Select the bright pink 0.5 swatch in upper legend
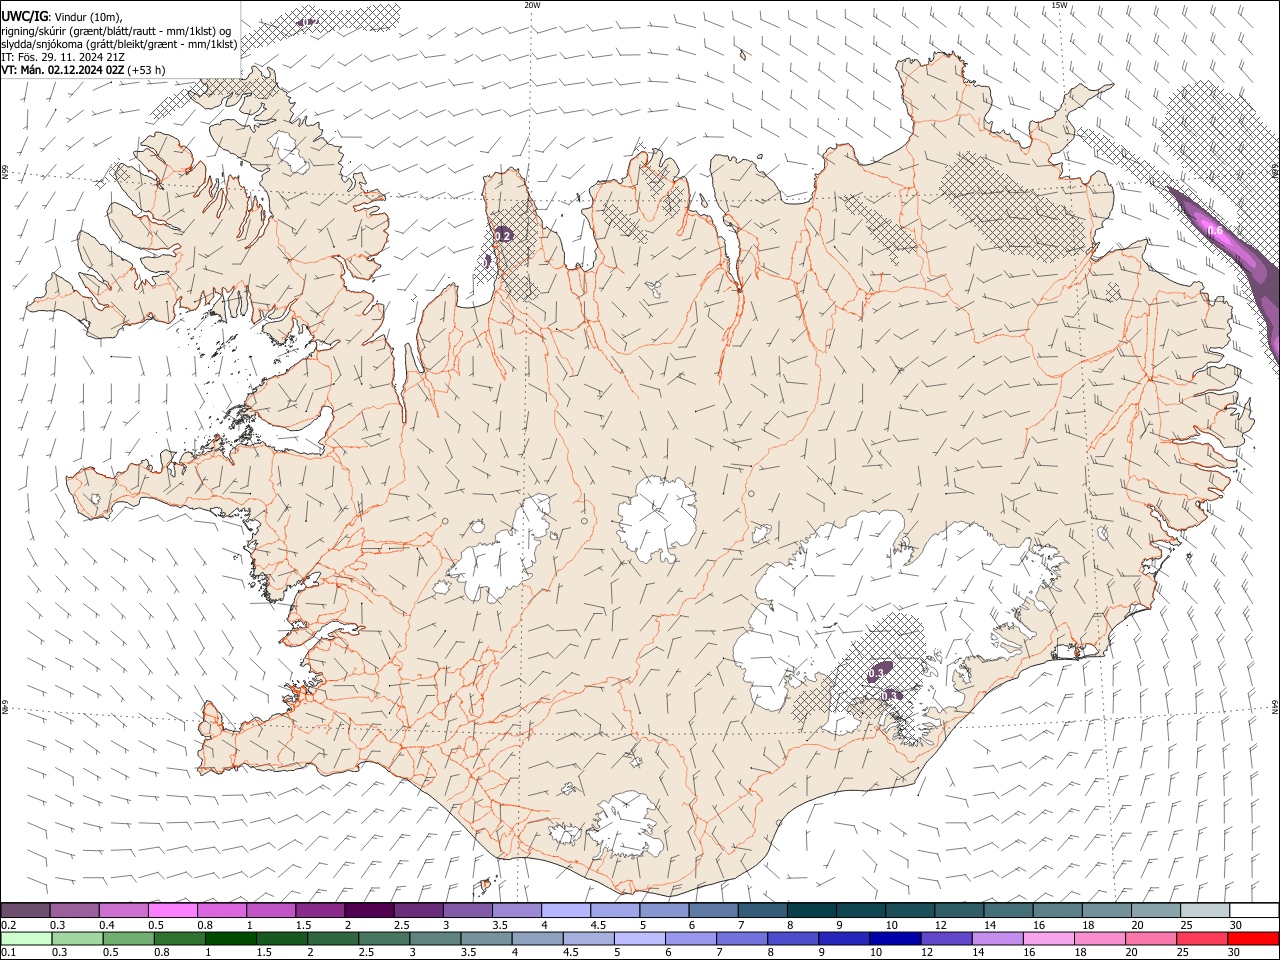 (x=173, y=910)
